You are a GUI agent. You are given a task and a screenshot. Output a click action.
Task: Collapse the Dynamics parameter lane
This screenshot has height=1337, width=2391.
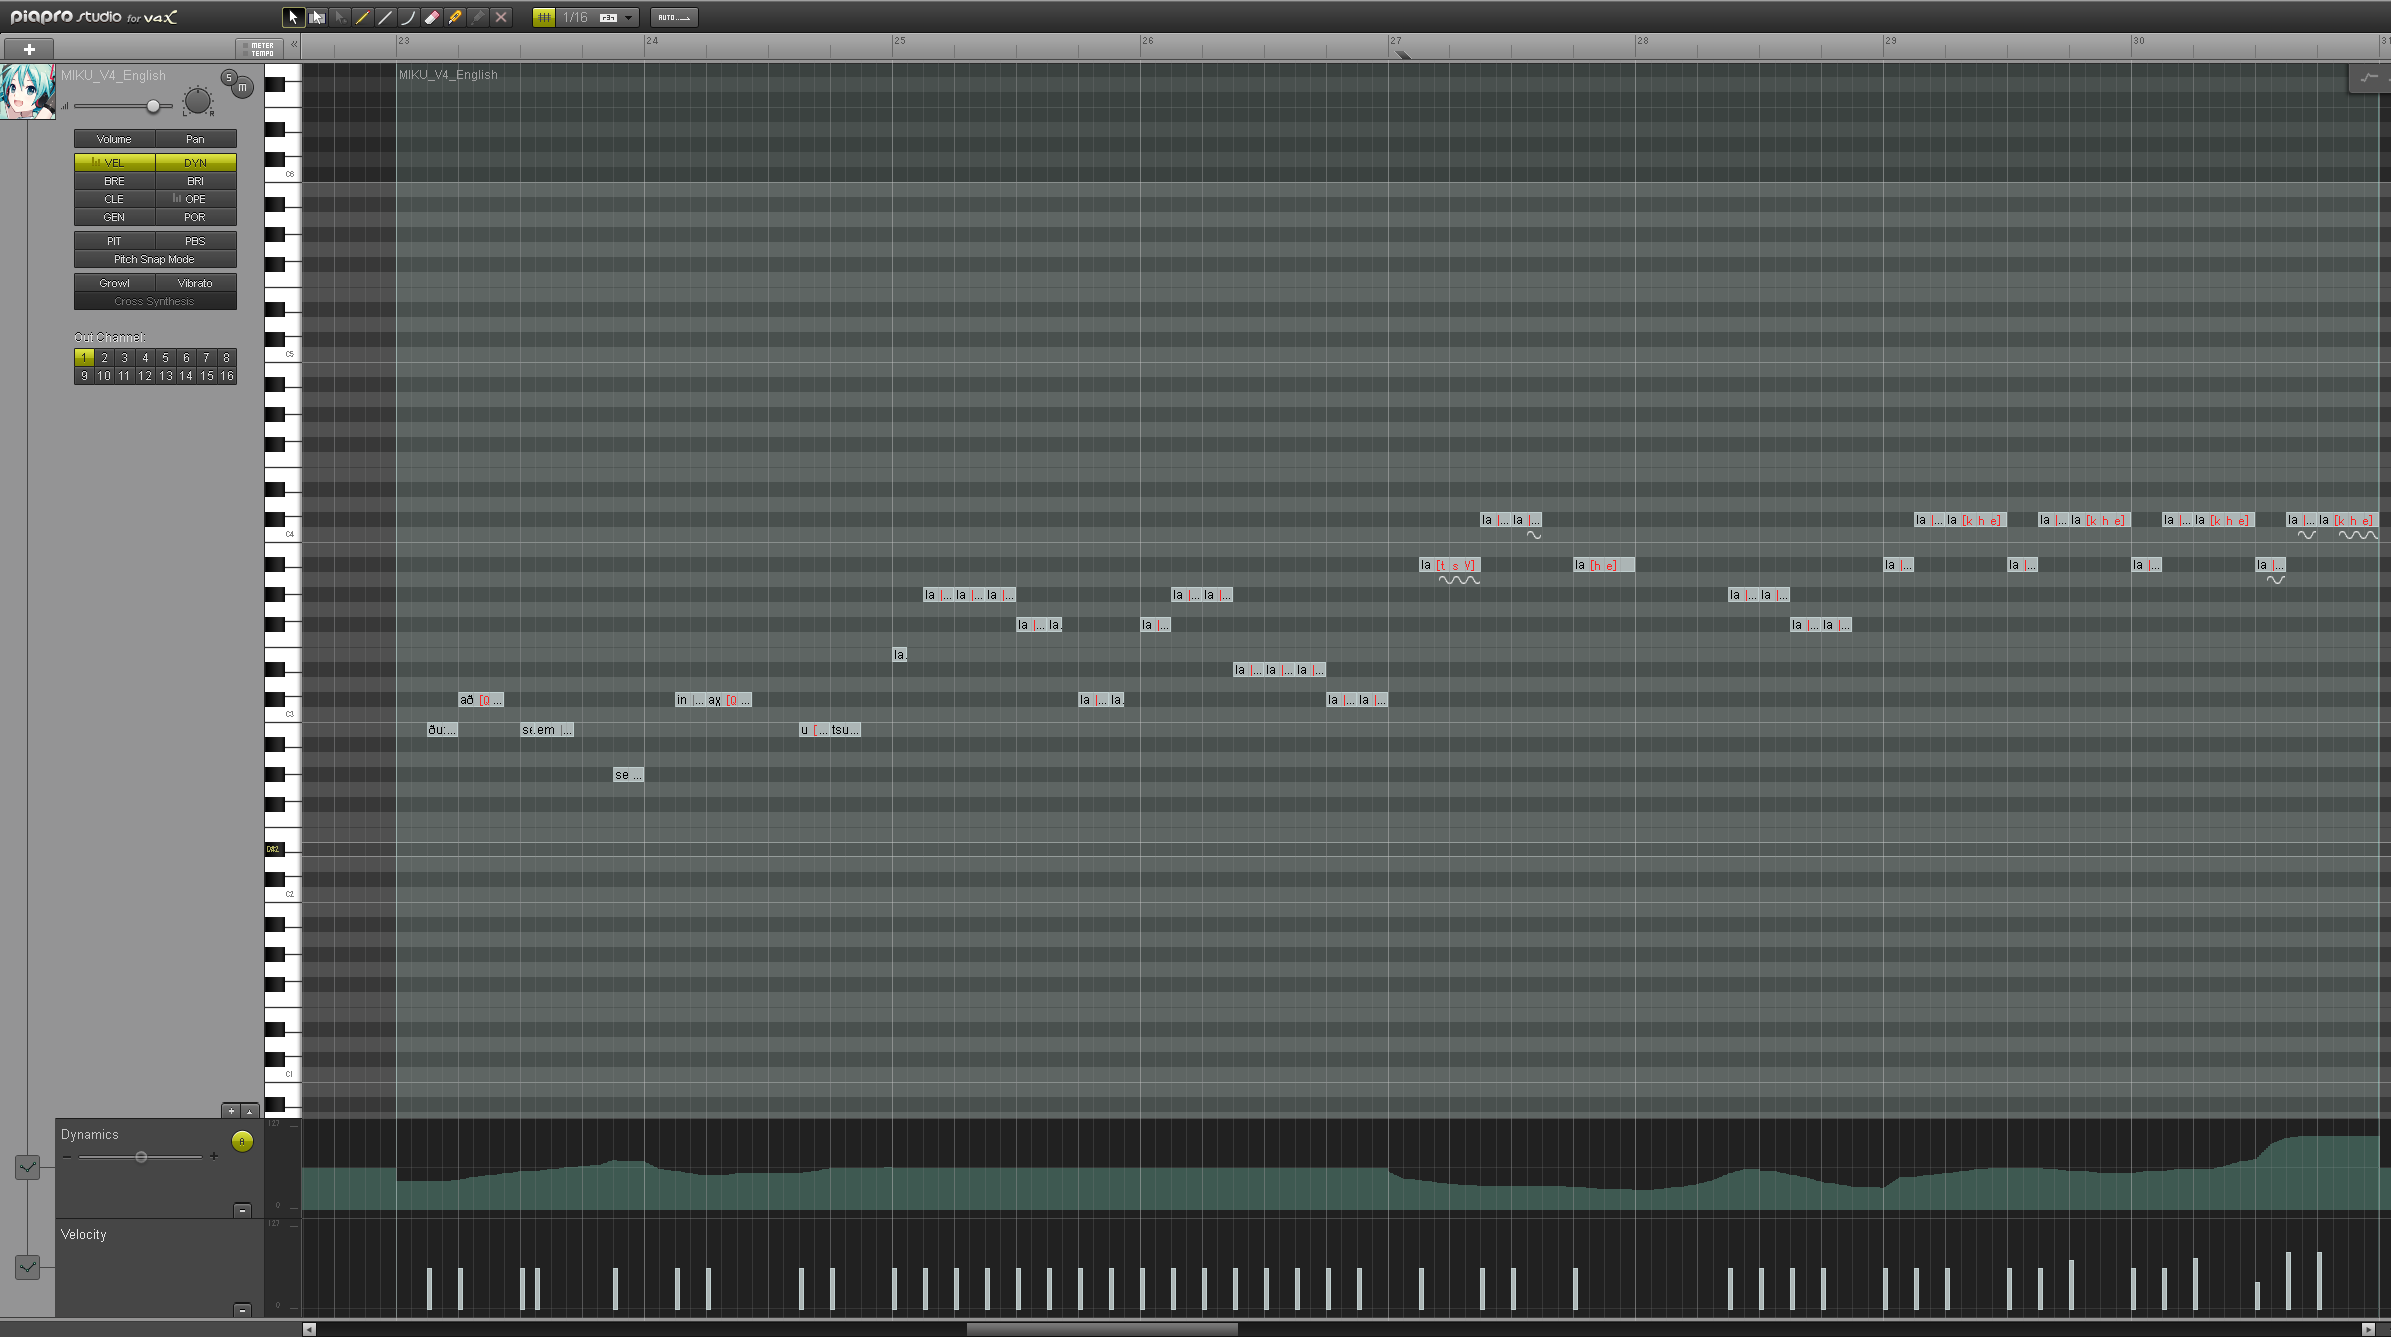pyautogui.click(x=242, y=1210)
